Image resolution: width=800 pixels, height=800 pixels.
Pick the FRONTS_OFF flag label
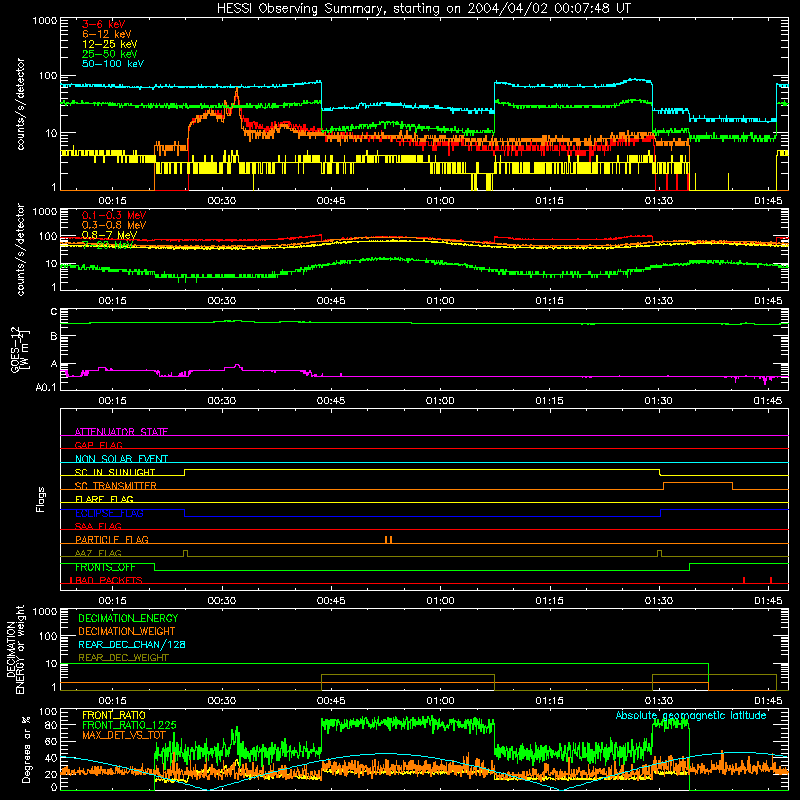click(x=105, y=567)
